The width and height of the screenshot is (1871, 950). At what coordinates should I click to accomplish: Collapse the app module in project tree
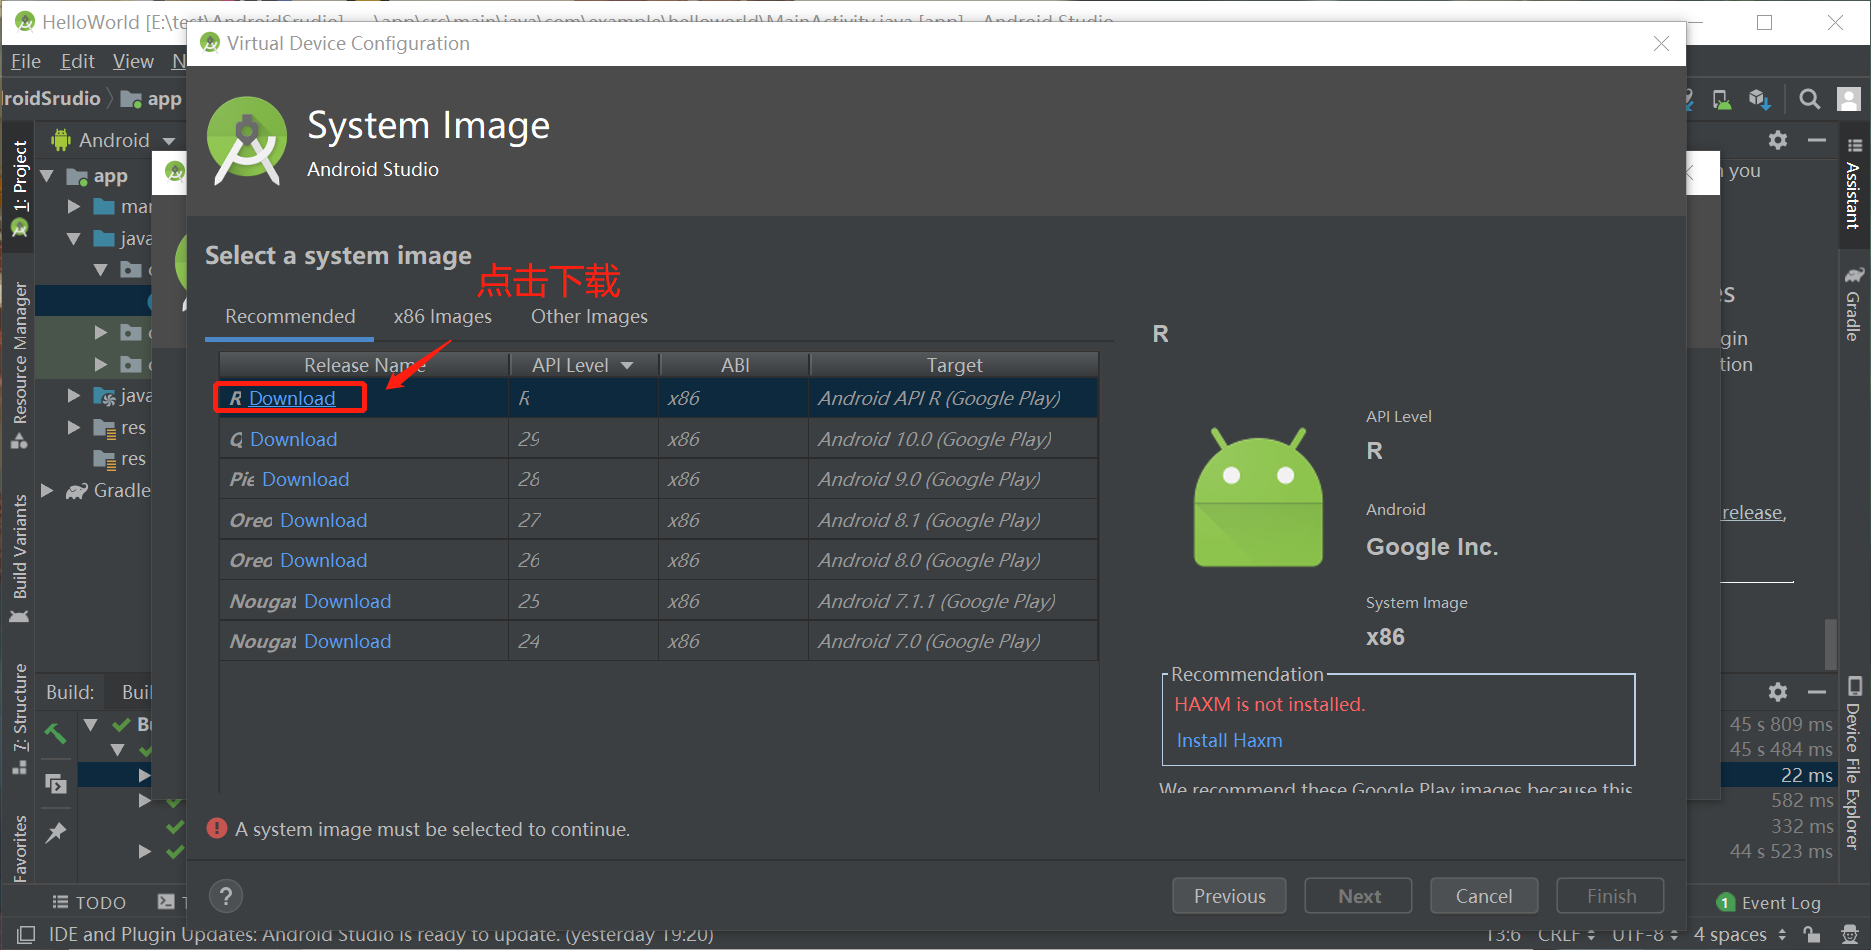47,176
